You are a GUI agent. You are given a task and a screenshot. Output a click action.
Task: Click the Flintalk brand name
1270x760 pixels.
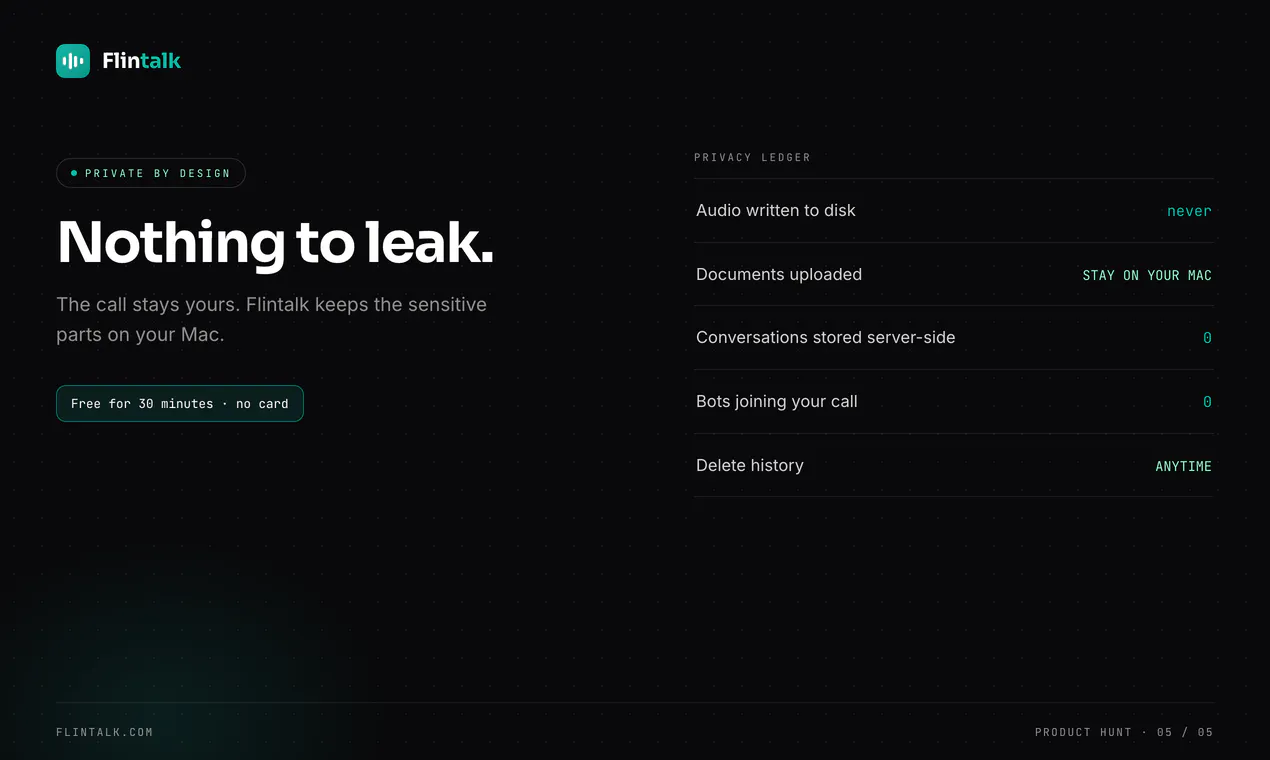point(141,61)
